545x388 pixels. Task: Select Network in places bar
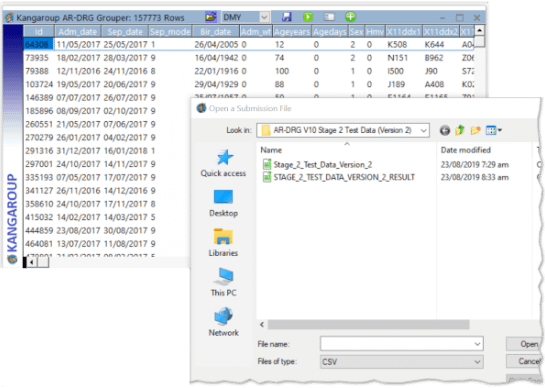223,322
